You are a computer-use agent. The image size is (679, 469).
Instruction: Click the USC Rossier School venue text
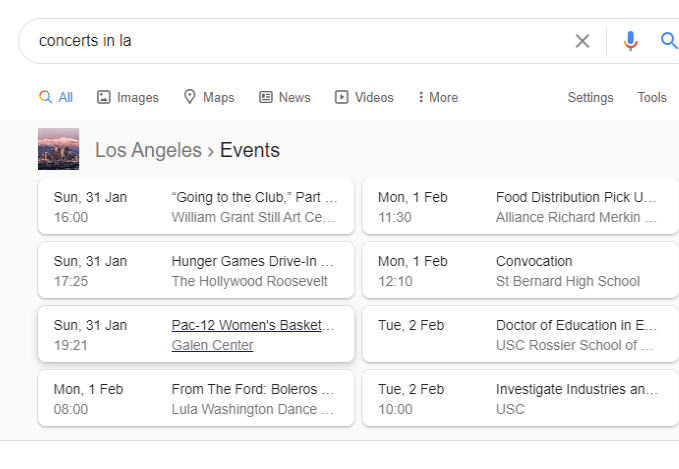point(574,345)
